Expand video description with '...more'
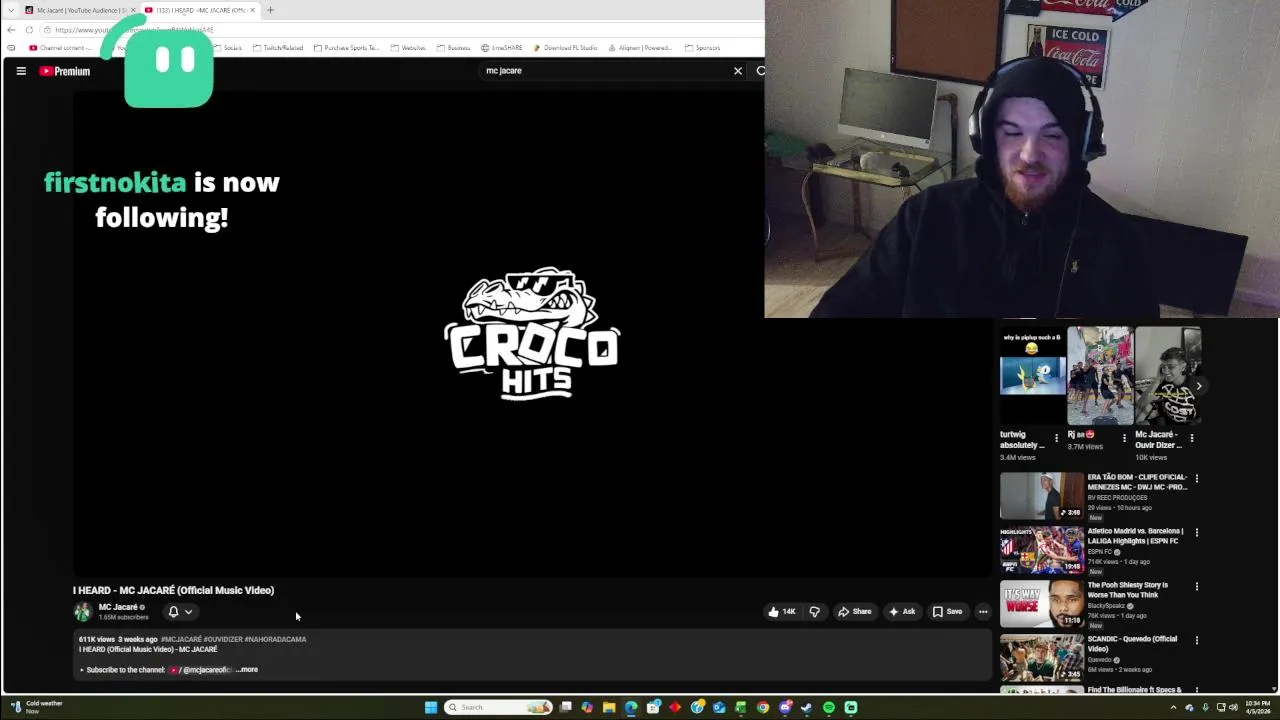Viewport: 1280px width, 720px height. (247, 670)
